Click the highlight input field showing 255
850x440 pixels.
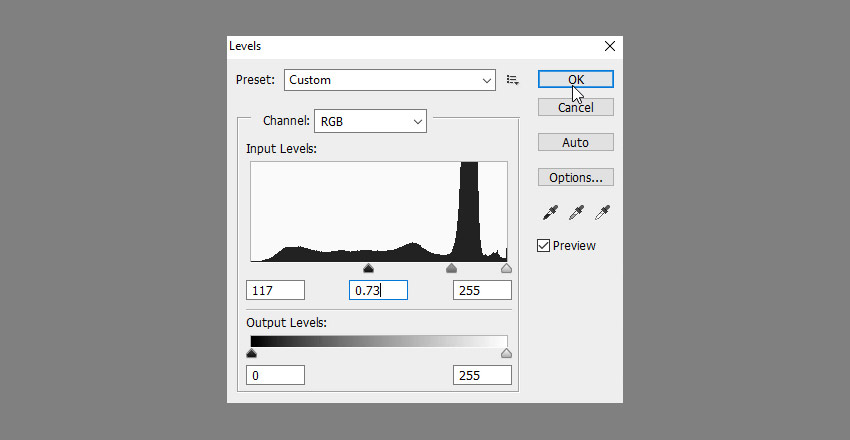(482, 290)
